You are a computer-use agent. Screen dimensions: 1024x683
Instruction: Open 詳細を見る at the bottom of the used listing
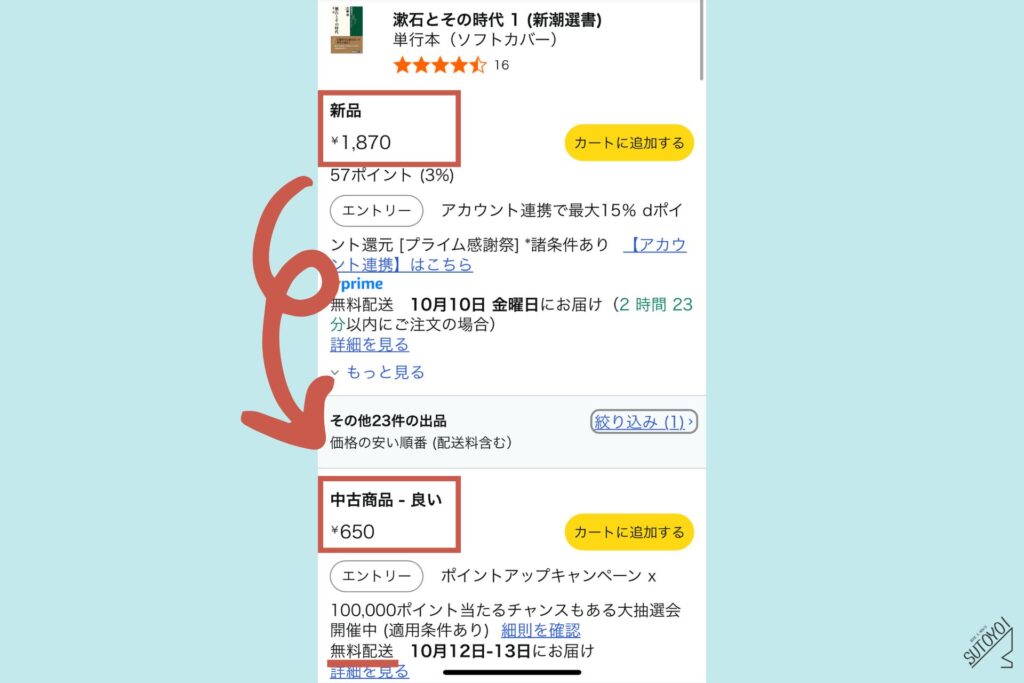(370, 672)
